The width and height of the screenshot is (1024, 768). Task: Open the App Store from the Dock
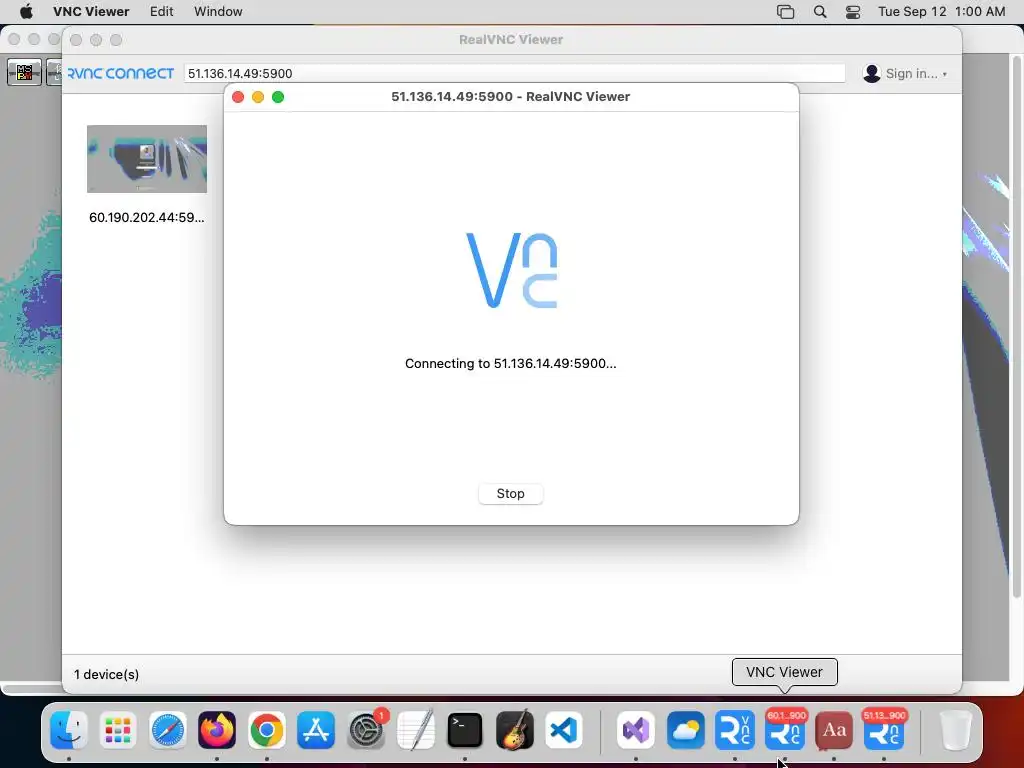click(x=316, y=730)
